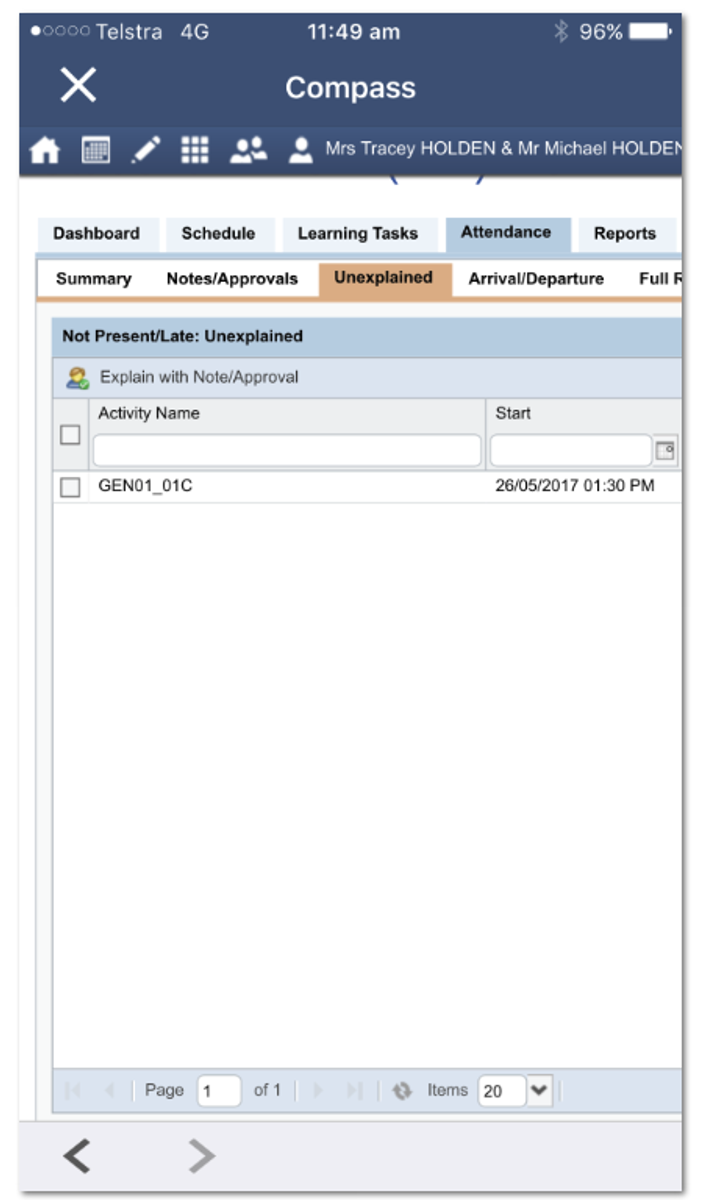Tap the 11:49 am clock
This screenshot has width=702, height=1200.
(353, 32)
